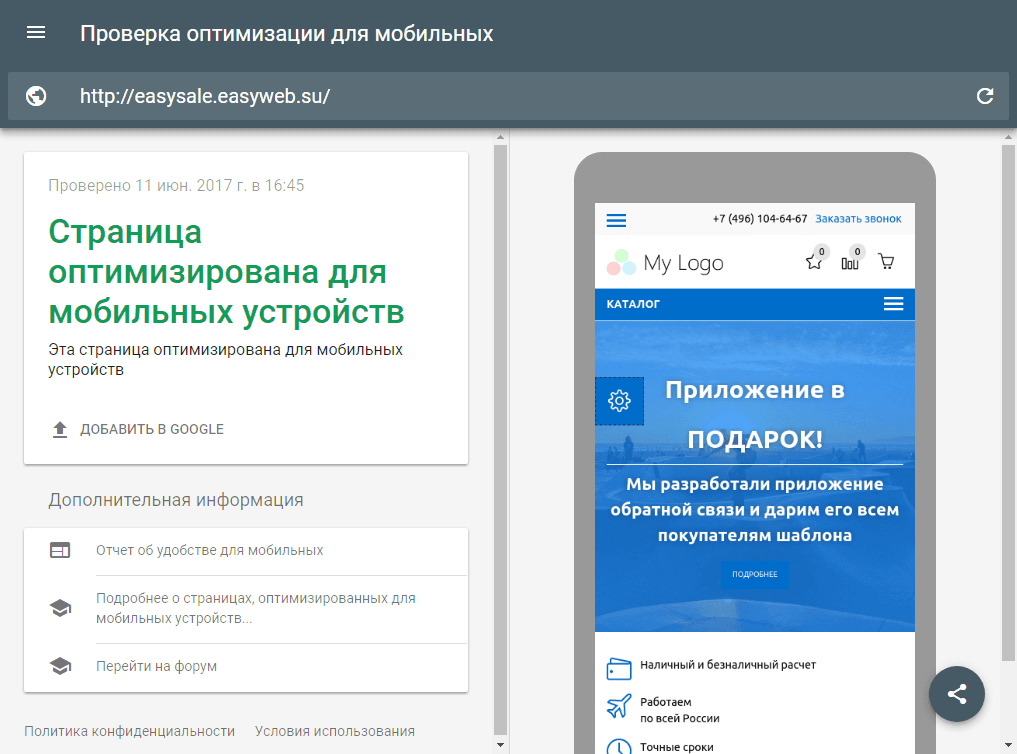Open Политика конфиденциальности link
Viewport: 1017px width, 754px height.
[130, 731]
